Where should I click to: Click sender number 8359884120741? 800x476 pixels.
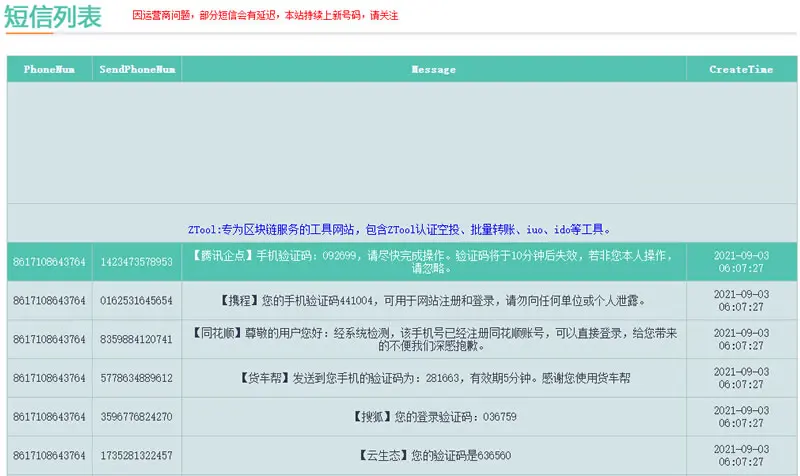[137, 339]
